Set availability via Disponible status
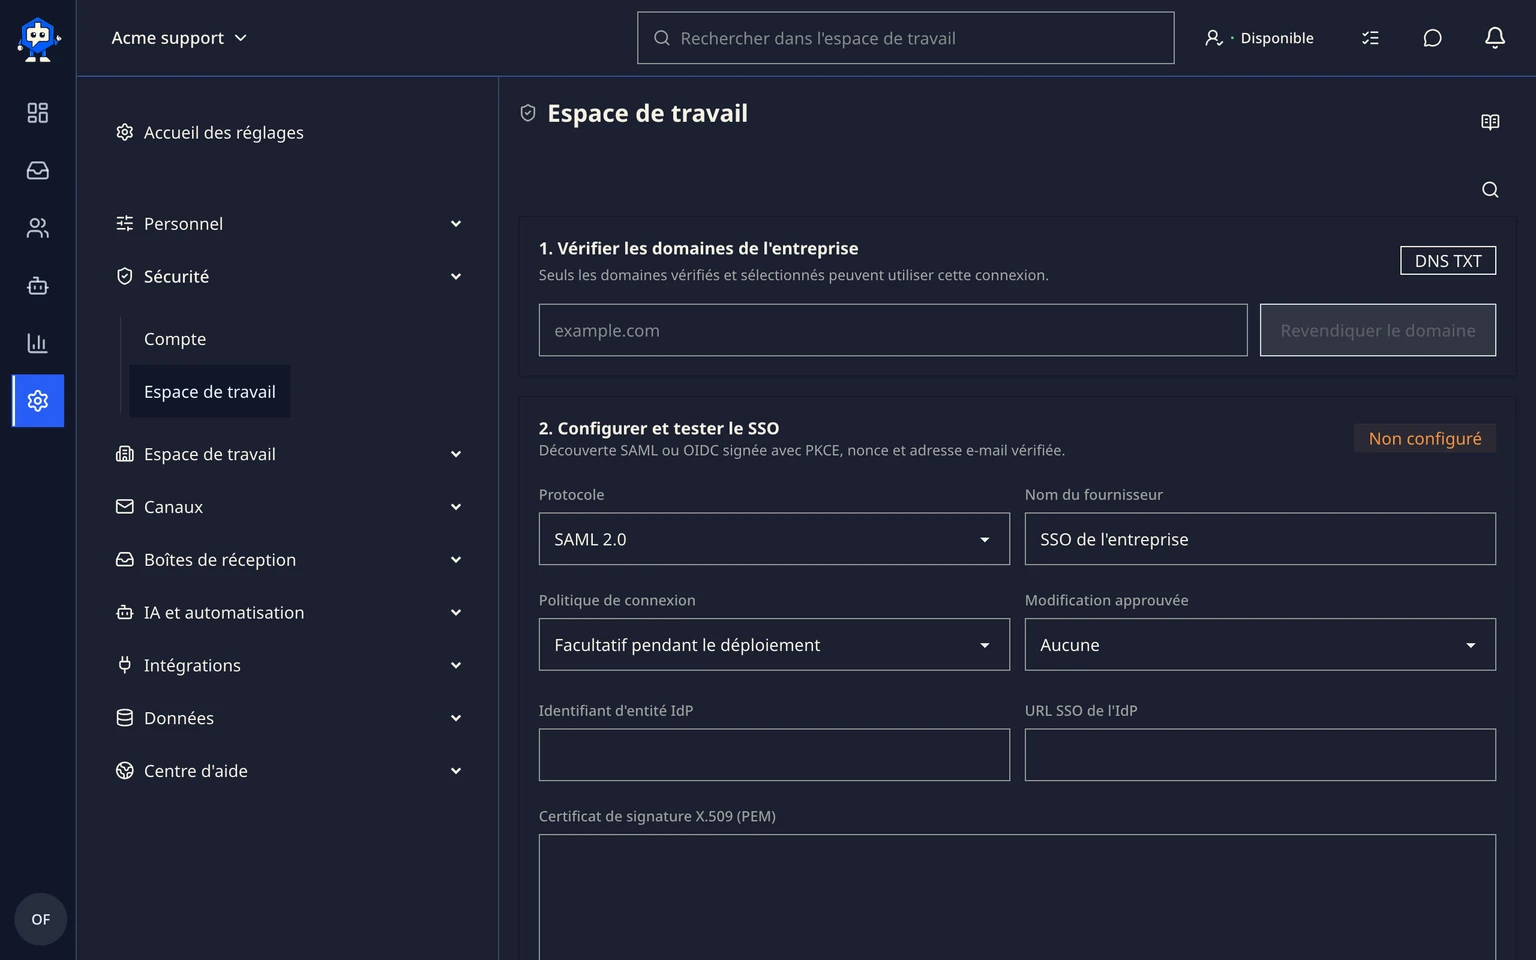 pyautogui.click(x=1260, y=38)
